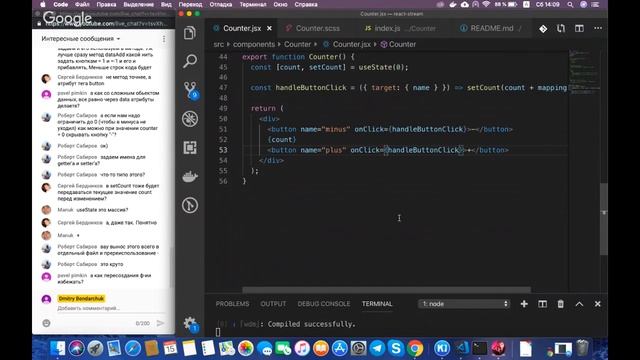Viewport: 640px width, 360px height.
Task: Switch to the README.md tab
Action: (491, 29)
